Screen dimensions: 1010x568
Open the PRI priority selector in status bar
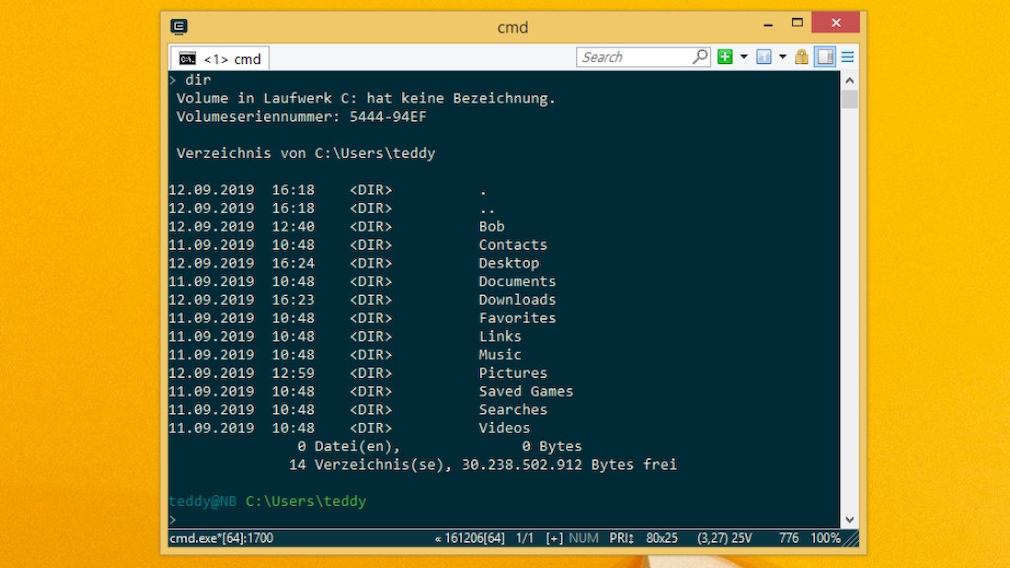(x=621, y=538)
